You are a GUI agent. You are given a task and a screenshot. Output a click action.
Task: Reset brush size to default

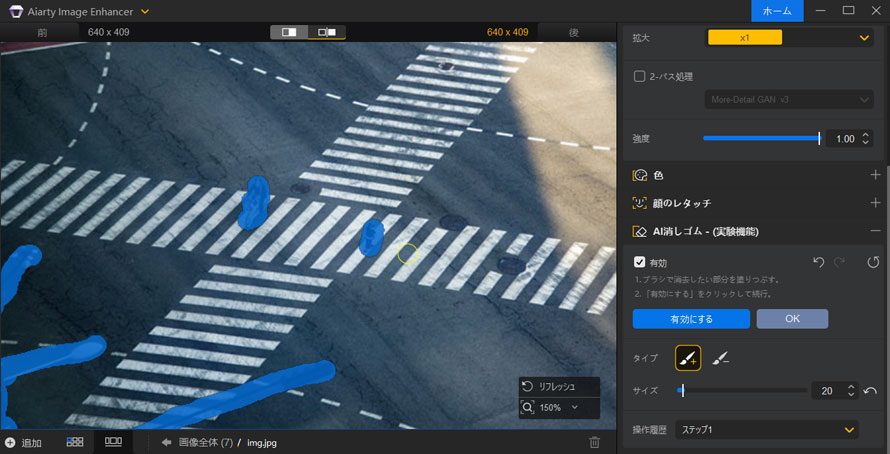click(870, 390)
